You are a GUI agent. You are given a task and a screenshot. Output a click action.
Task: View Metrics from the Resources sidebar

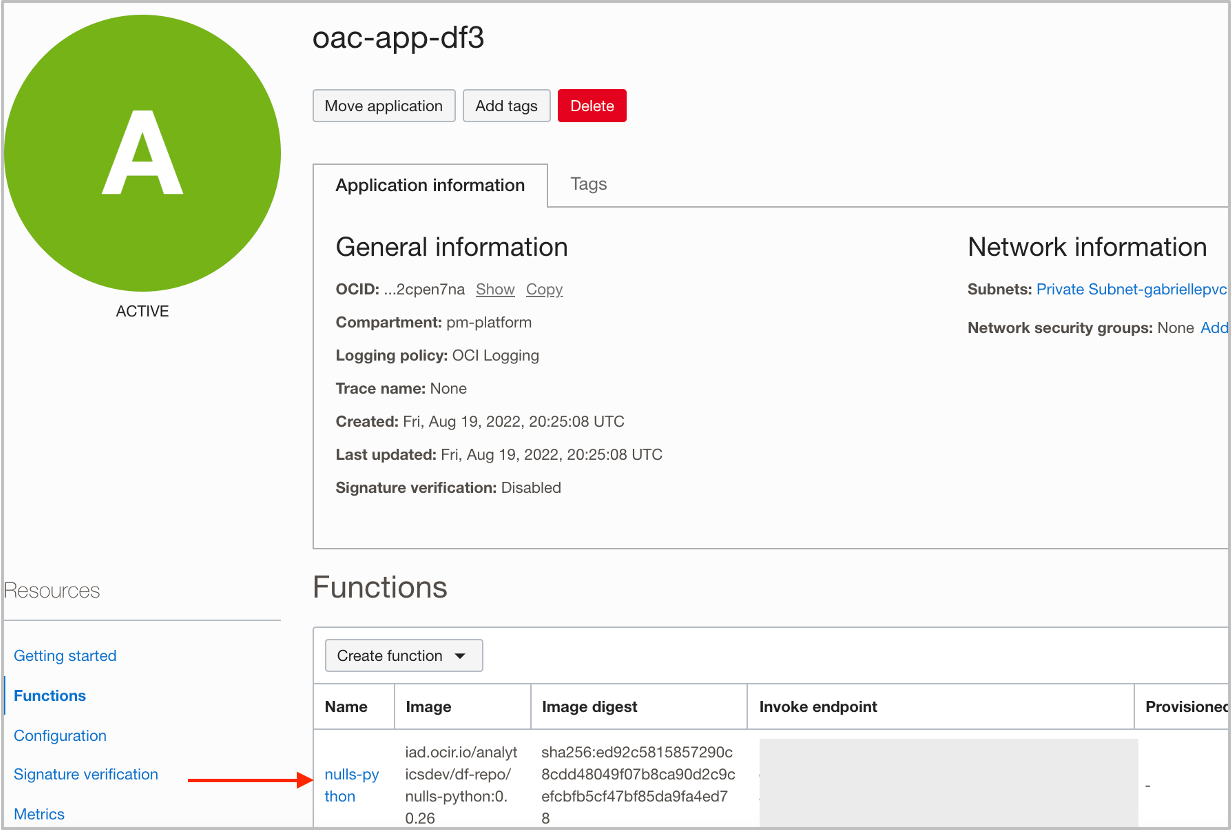39,814
